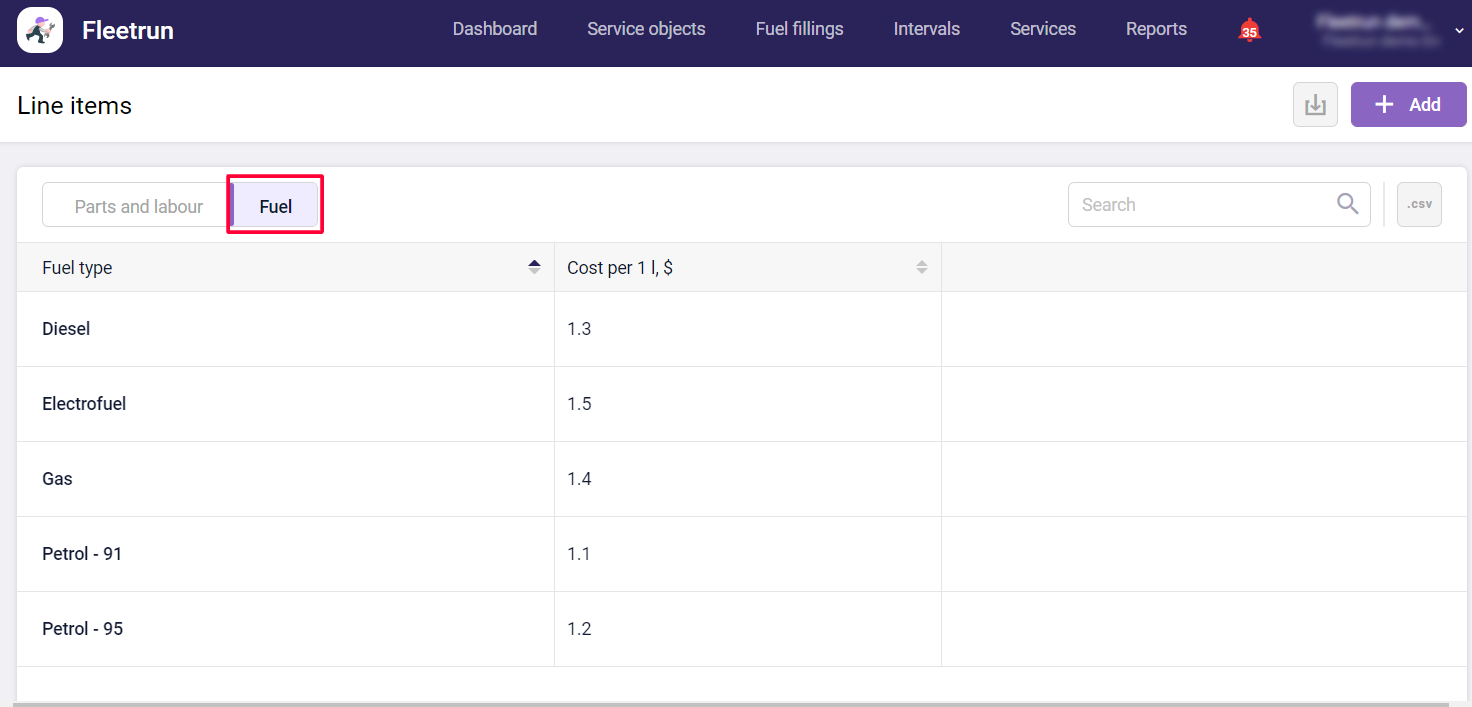
Task: Click the import download icon button
Action: [1315, 105]
